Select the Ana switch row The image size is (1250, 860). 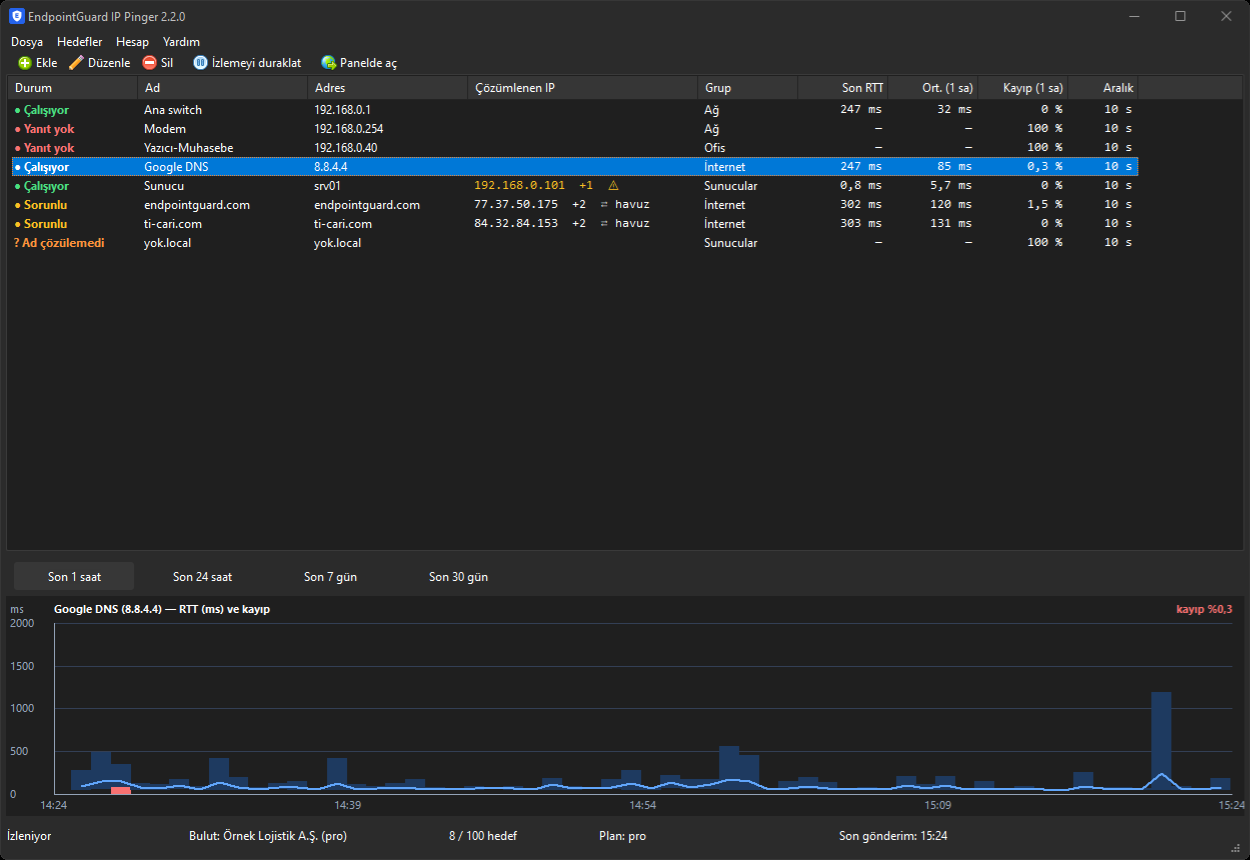[x=573, y=110]
